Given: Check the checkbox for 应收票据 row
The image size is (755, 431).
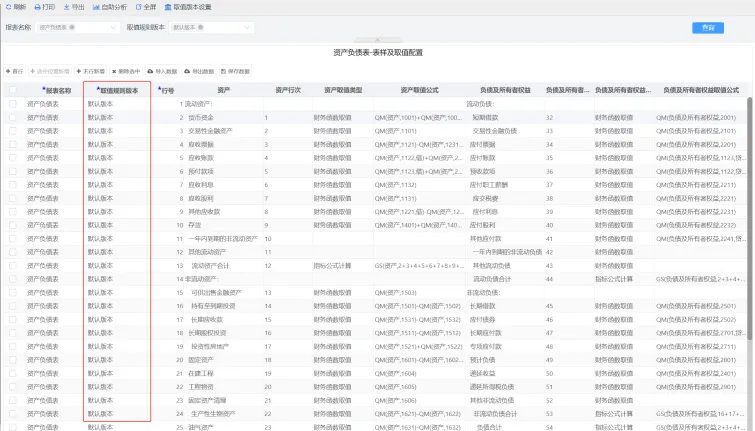Looking at the screenshot, I should coord(13,144).
